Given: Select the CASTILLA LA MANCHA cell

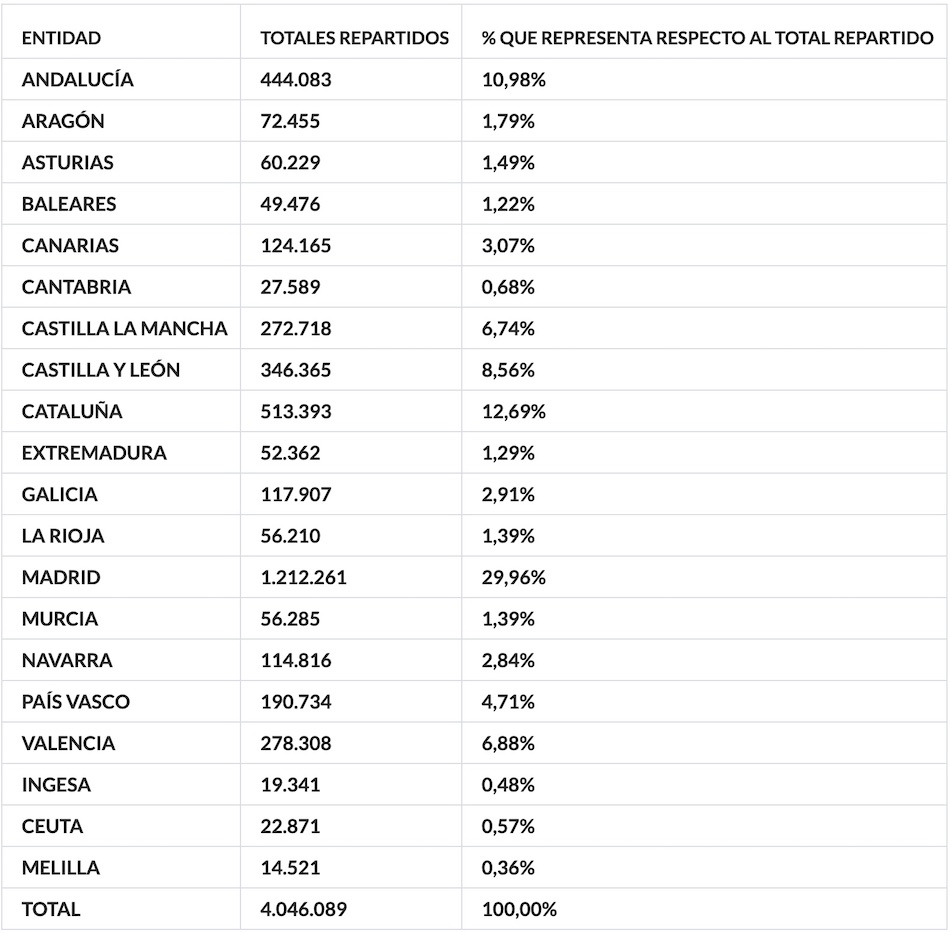Looking at the screenshot, I should pyautogui.click(x=124, y=329).
